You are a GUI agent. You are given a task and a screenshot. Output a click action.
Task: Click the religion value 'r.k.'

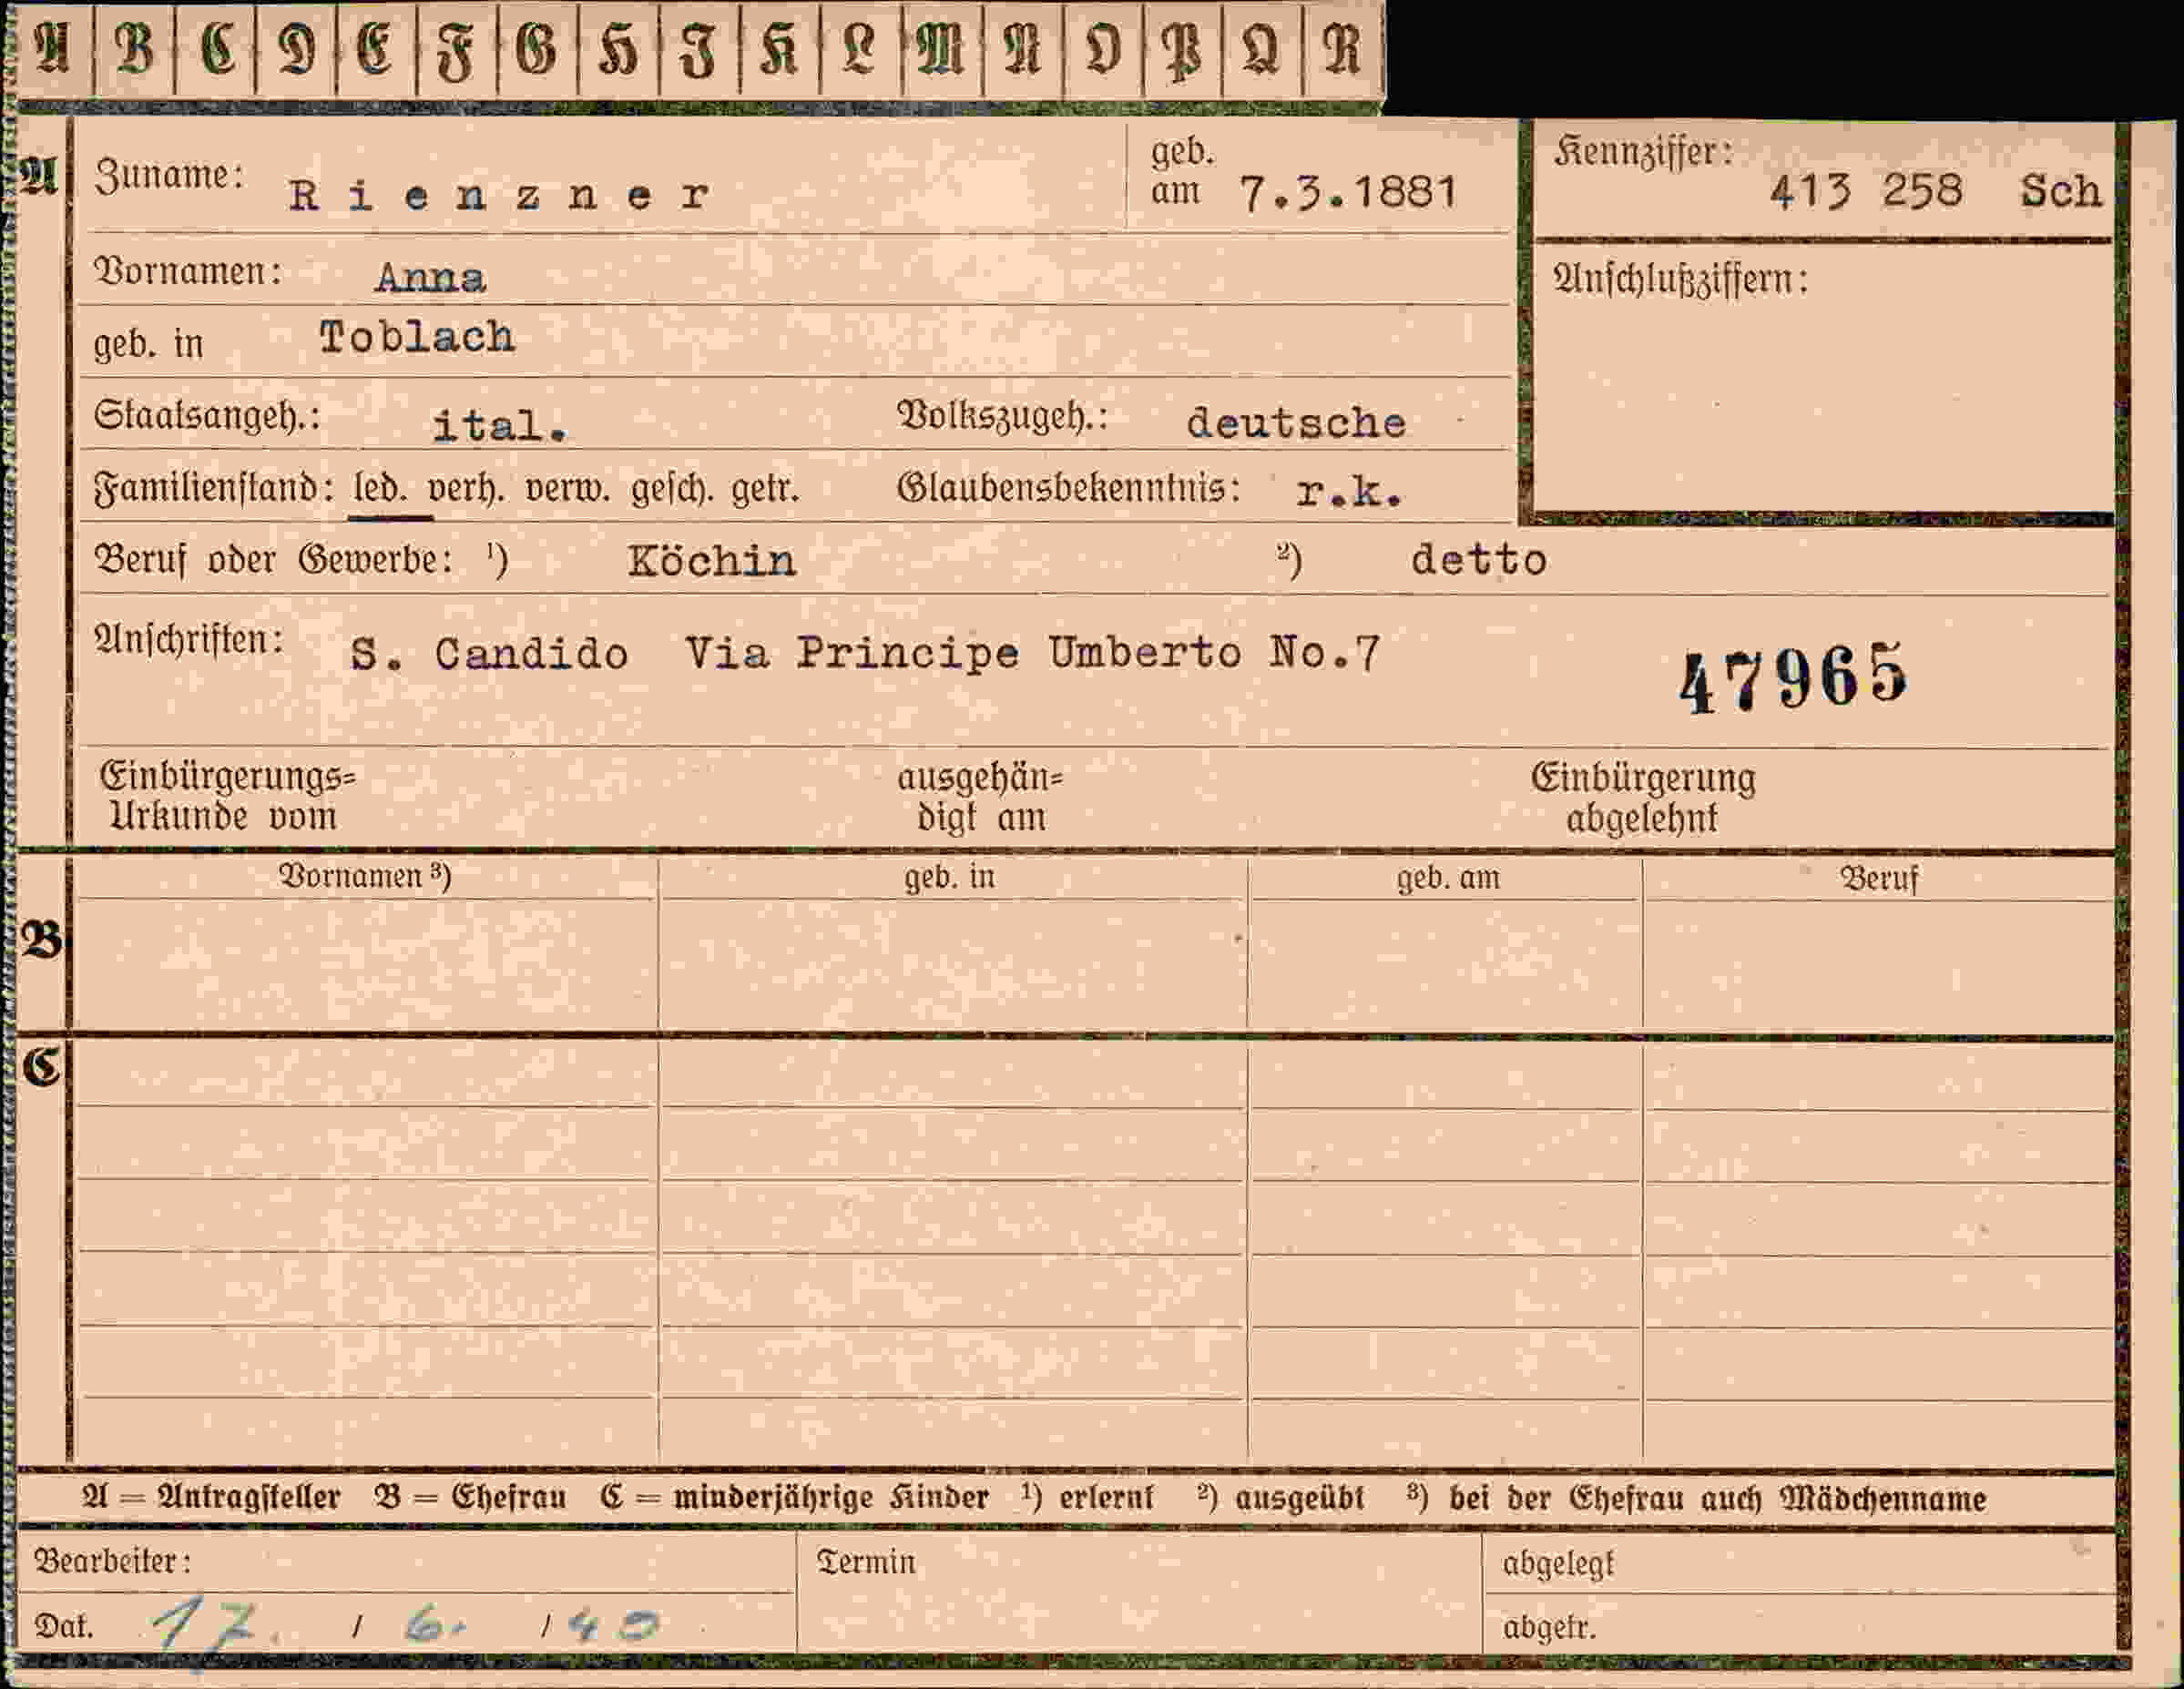[1350, 491]
